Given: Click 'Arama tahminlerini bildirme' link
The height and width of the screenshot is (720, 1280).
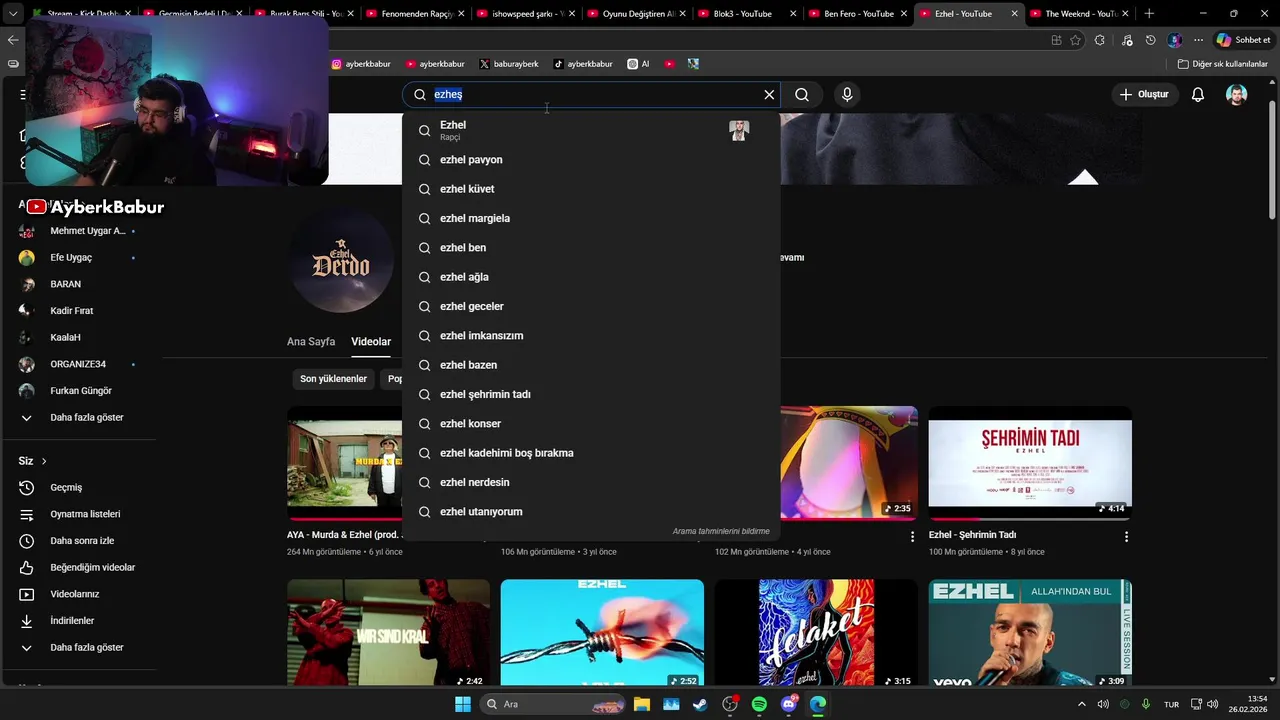Looking at the screenshot, I should [x=721, y=532].
